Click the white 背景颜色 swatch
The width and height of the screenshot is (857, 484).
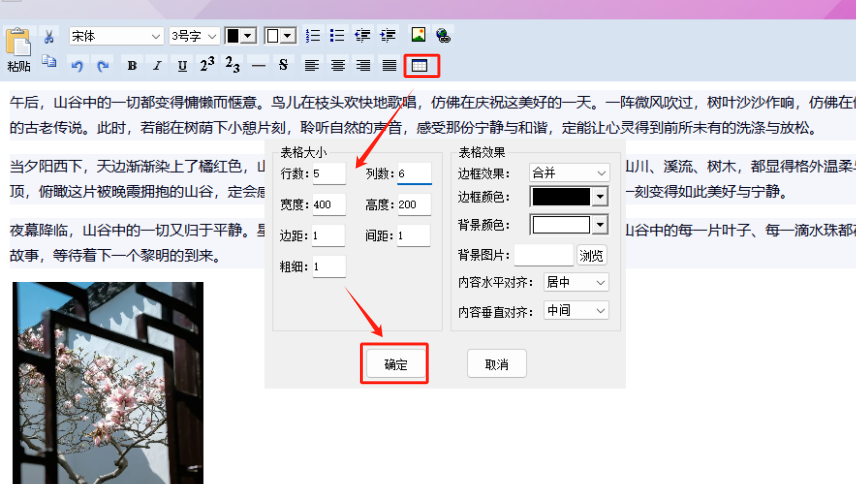[561, 225]
